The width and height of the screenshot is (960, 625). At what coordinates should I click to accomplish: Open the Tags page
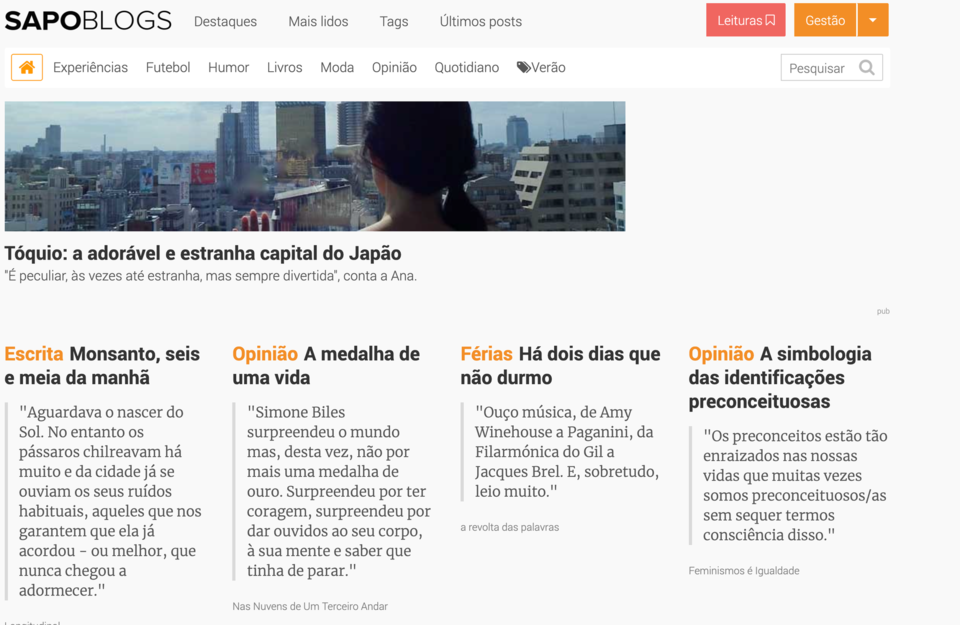(394, 21)
